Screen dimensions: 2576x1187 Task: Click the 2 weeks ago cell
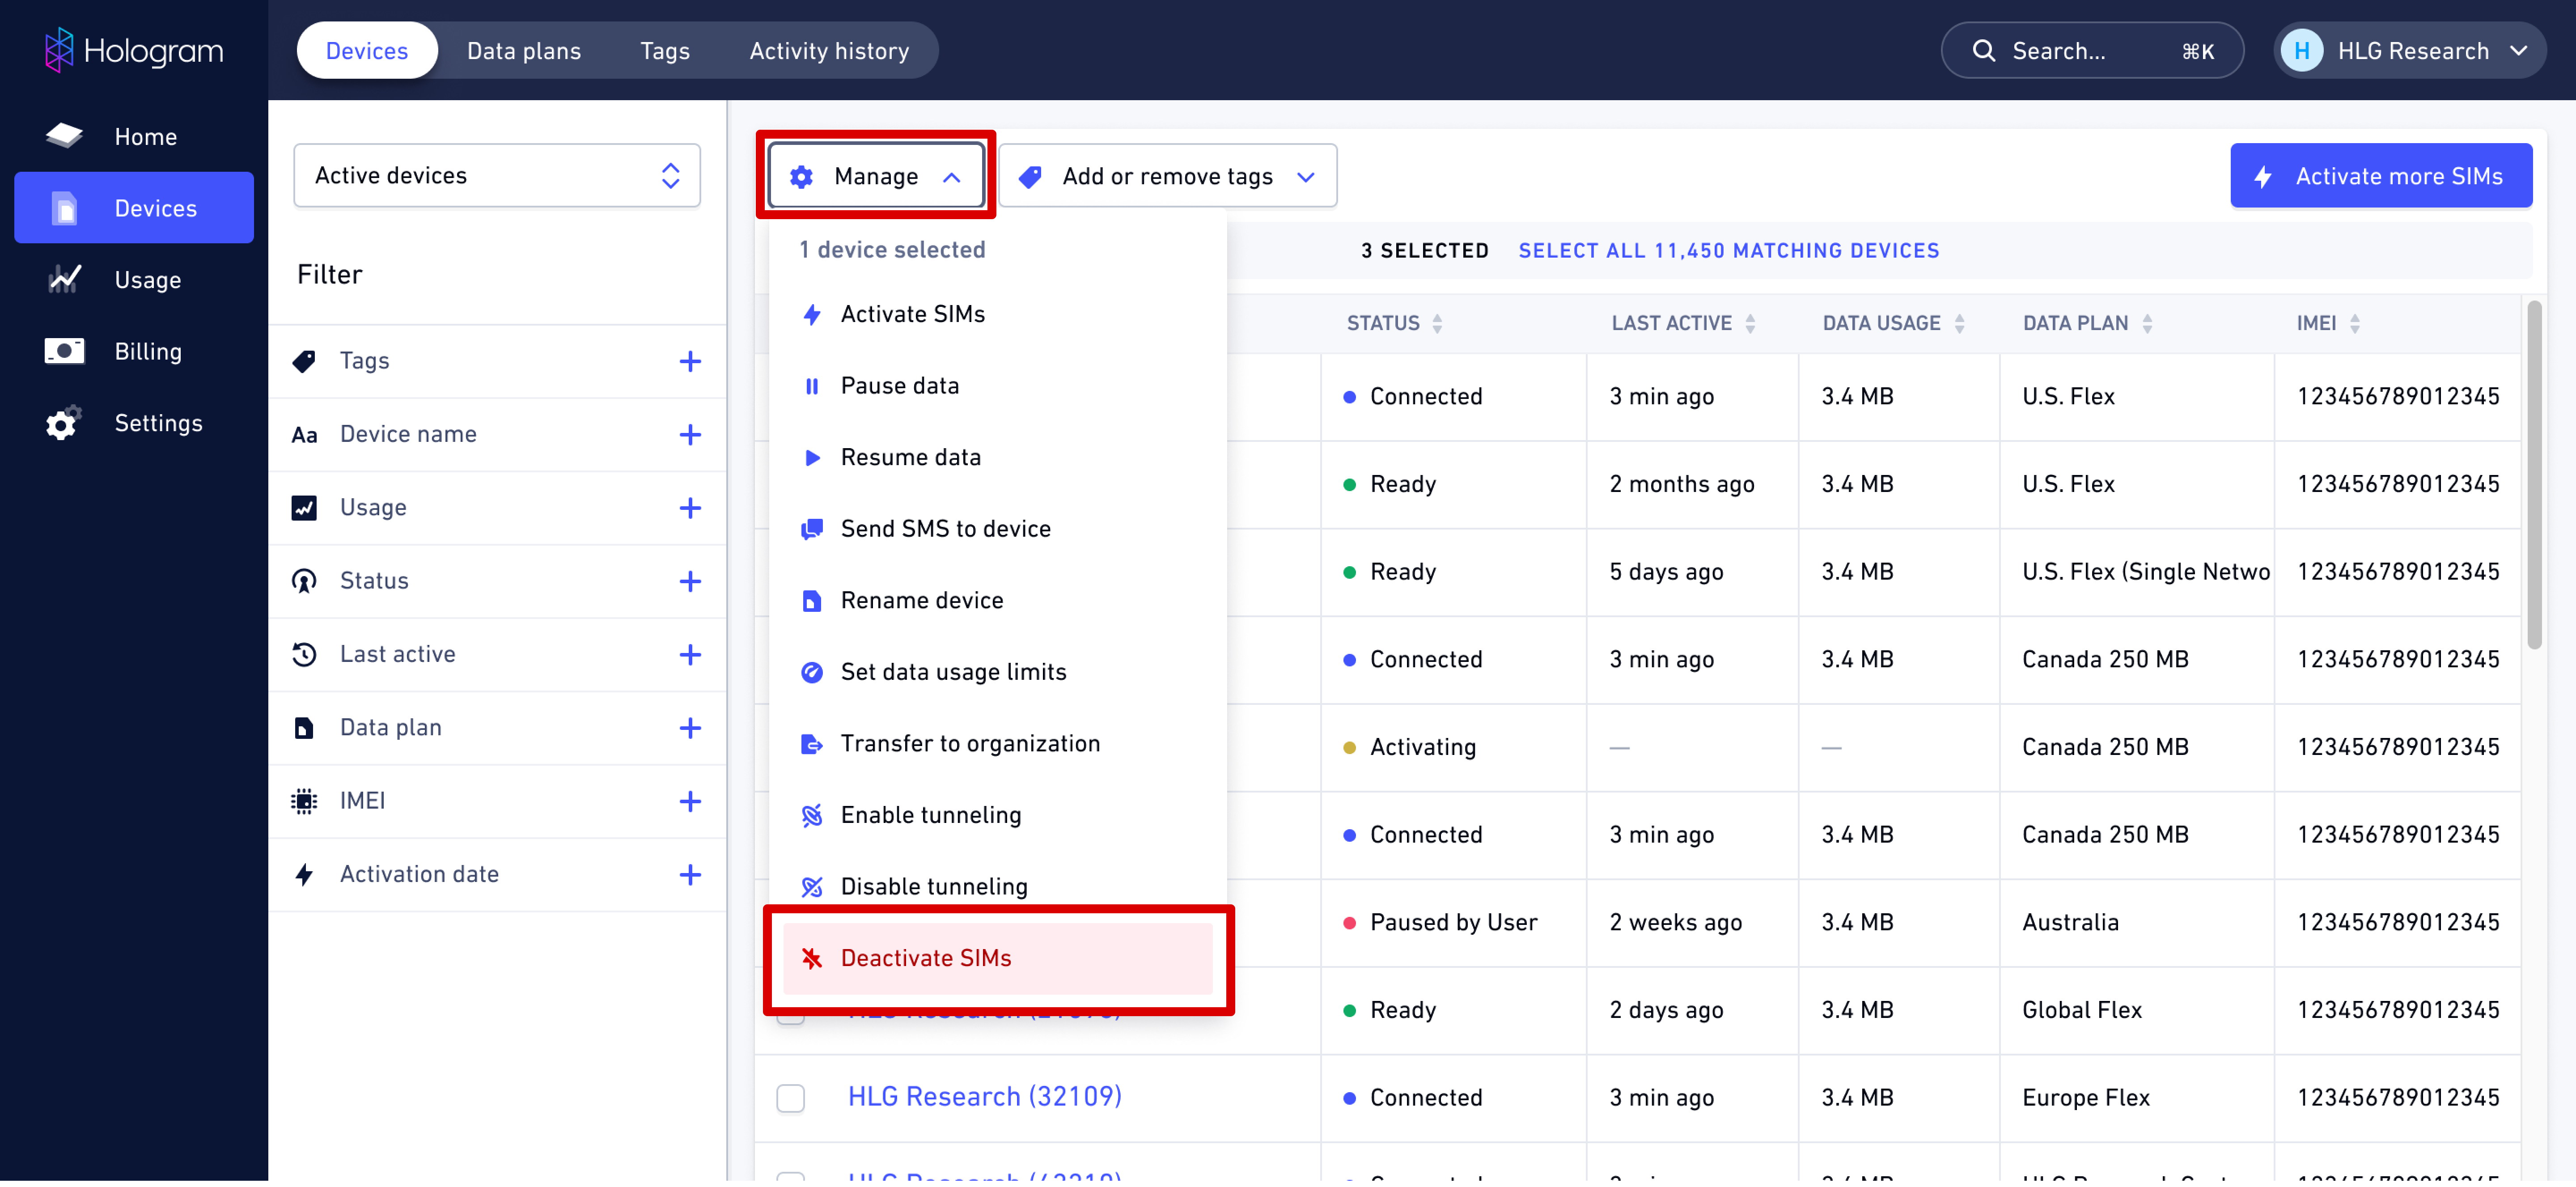(x=1692, y=923)
